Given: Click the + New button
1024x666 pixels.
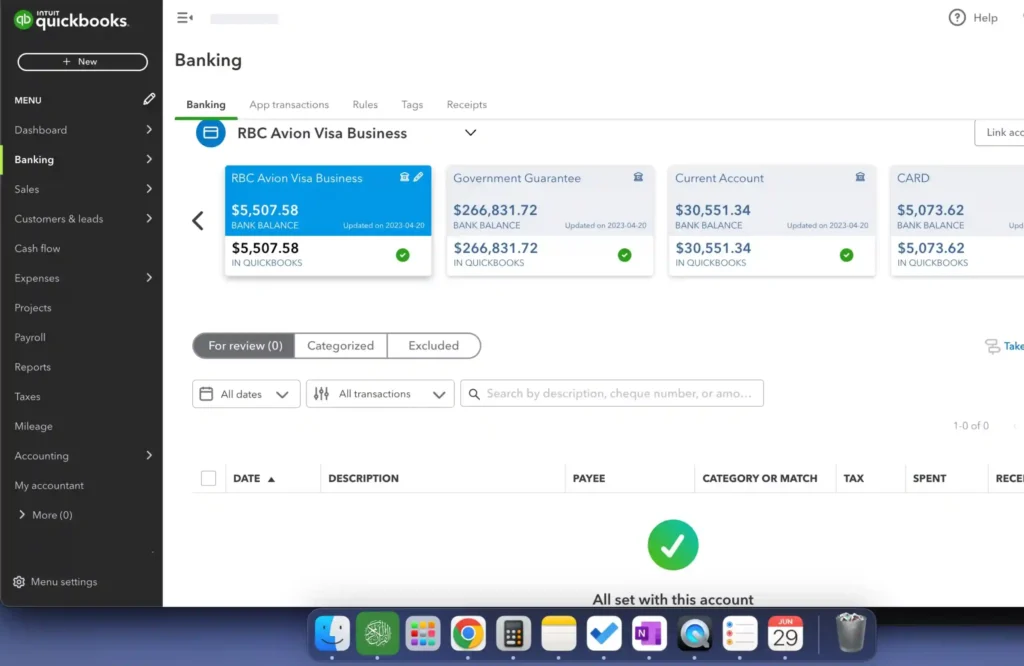Looking at the screenshot, I should click(x=82, y=61).
